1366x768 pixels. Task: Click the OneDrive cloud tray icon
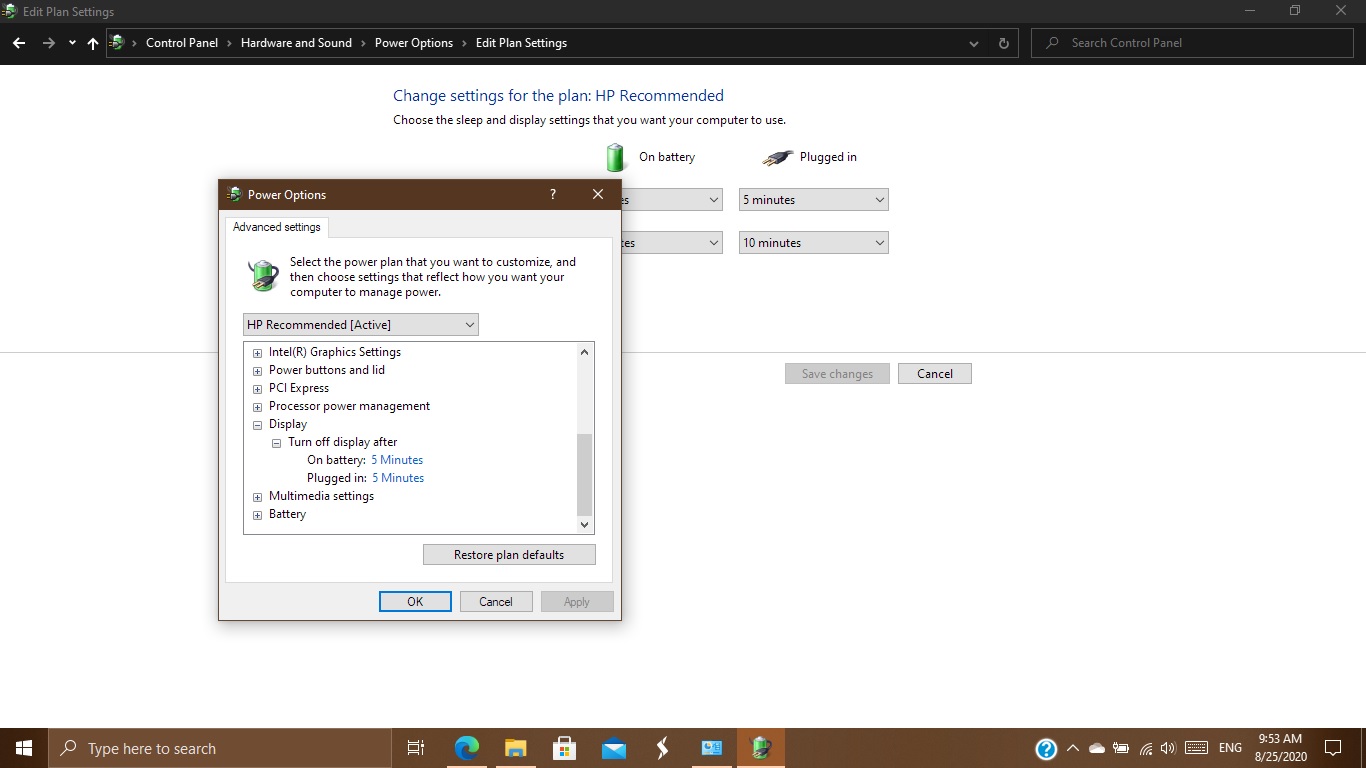point(1097,748)
